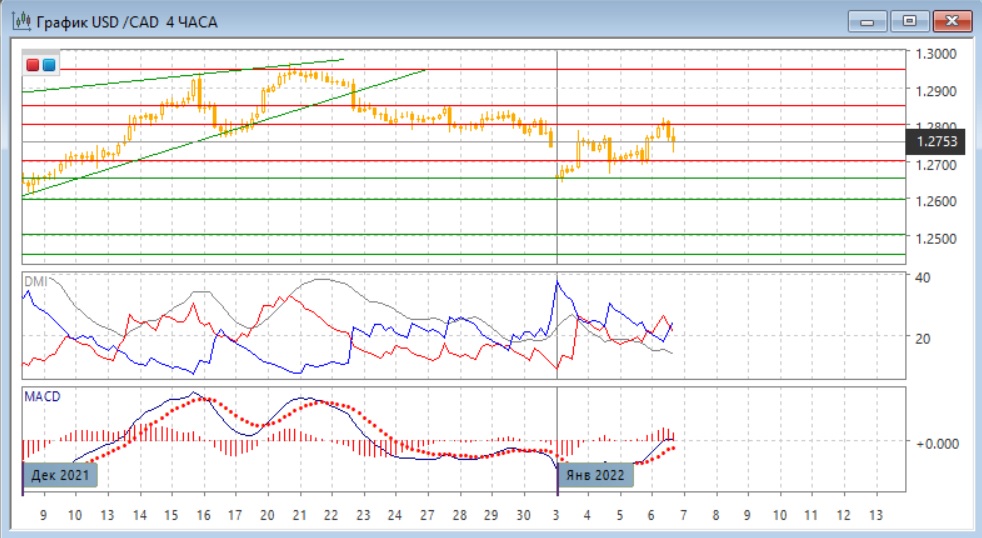The image size is (982, 538).
Task: Click date 27 on the time axis
Action: pyautogui.click(x=427, y=514)
